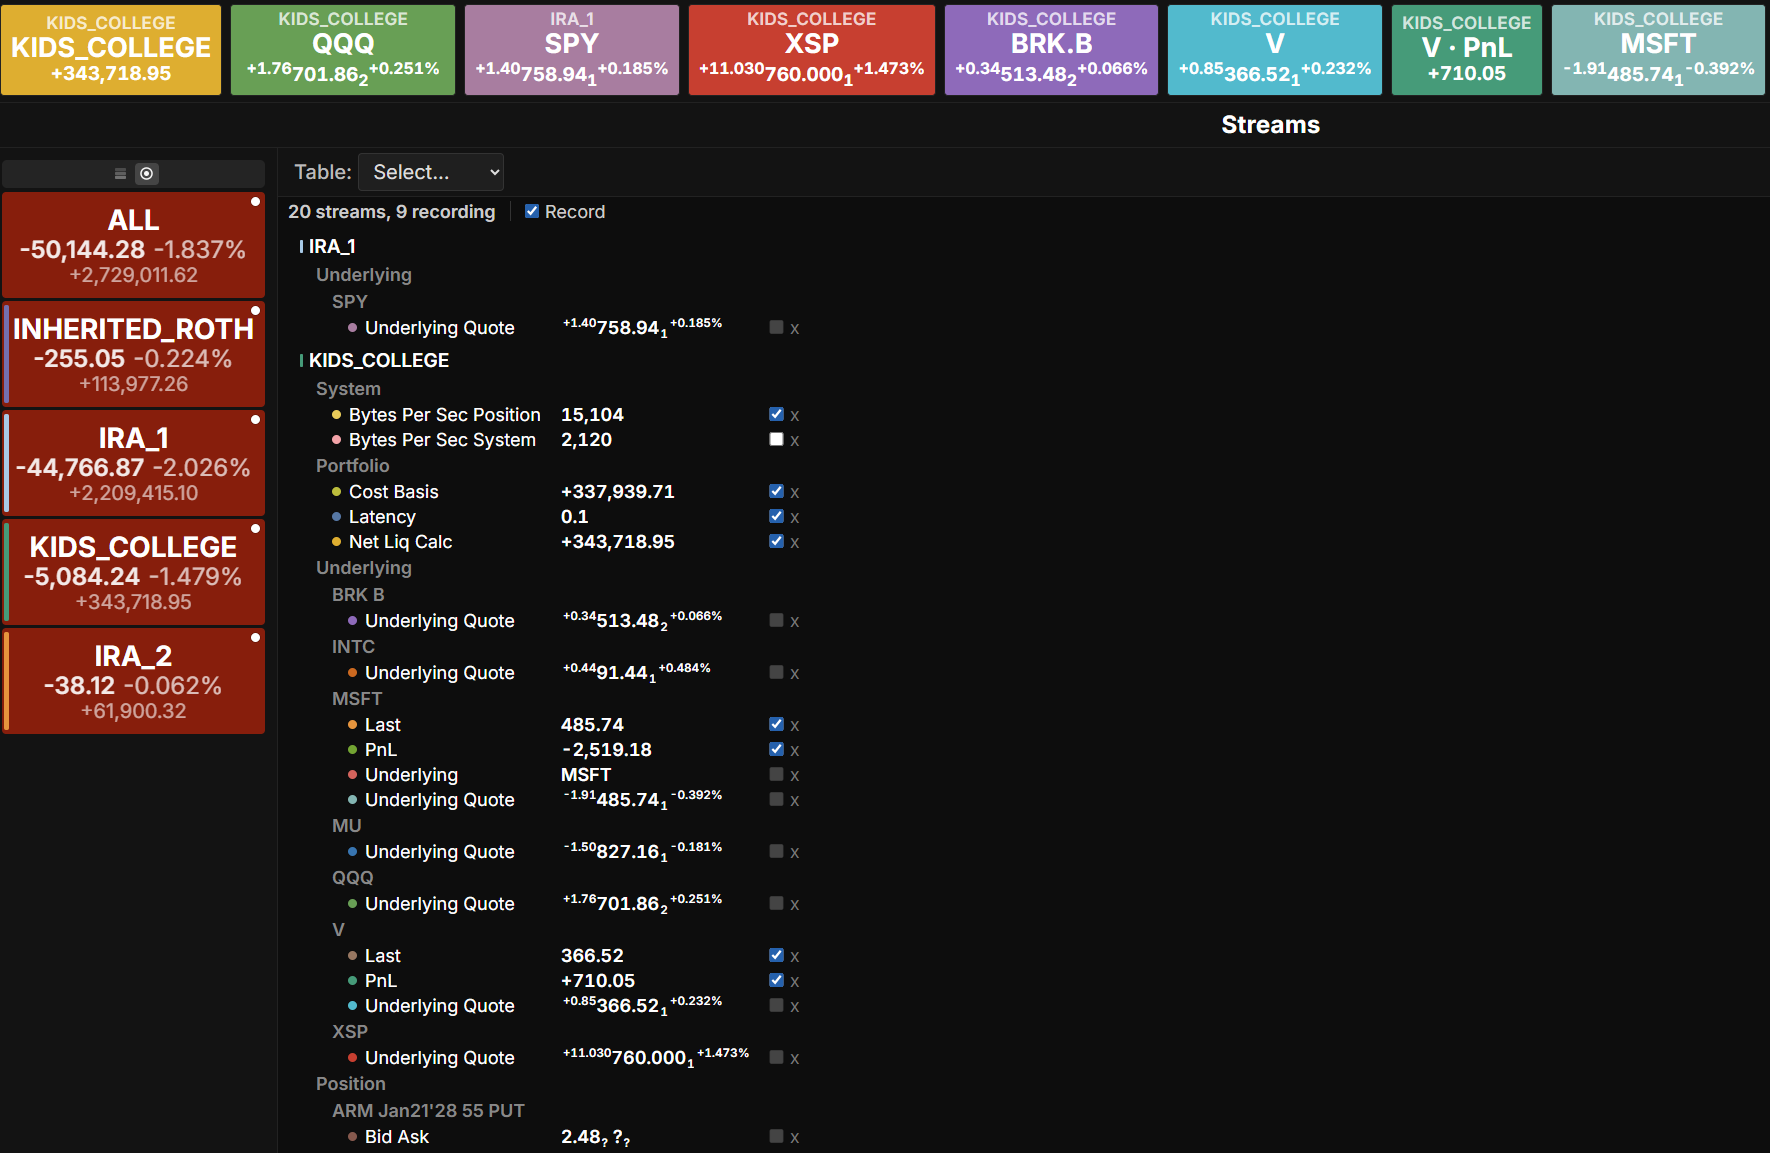Screen dimensions: 1770x1153
Task: Open the MSFT quote tile
Action: point(1658,50)
